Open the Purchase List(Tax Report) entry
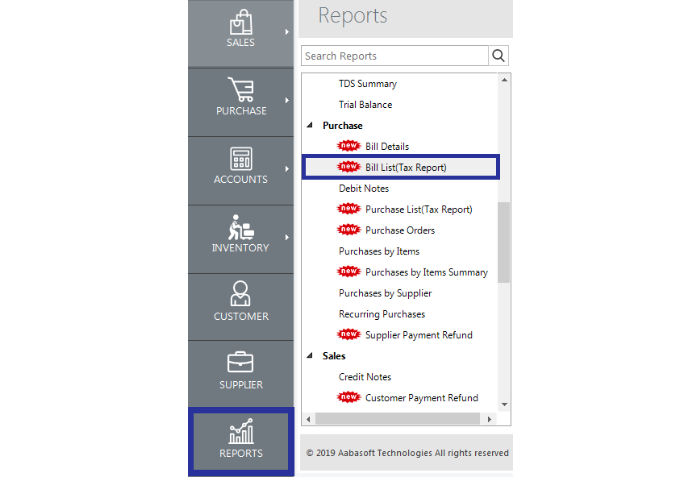The height and width of the screenshot is (477, 700). pos(419,209)
